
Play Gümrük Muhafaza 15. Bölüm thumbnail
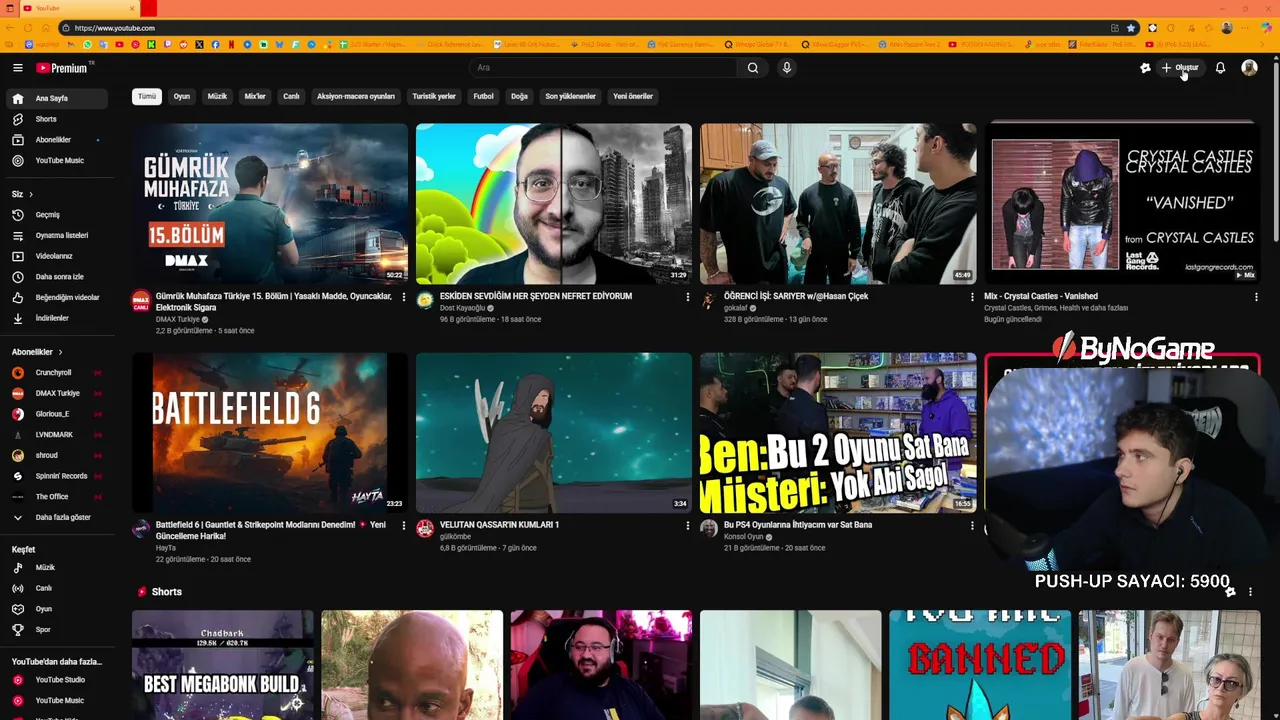[x=270, y=204]
